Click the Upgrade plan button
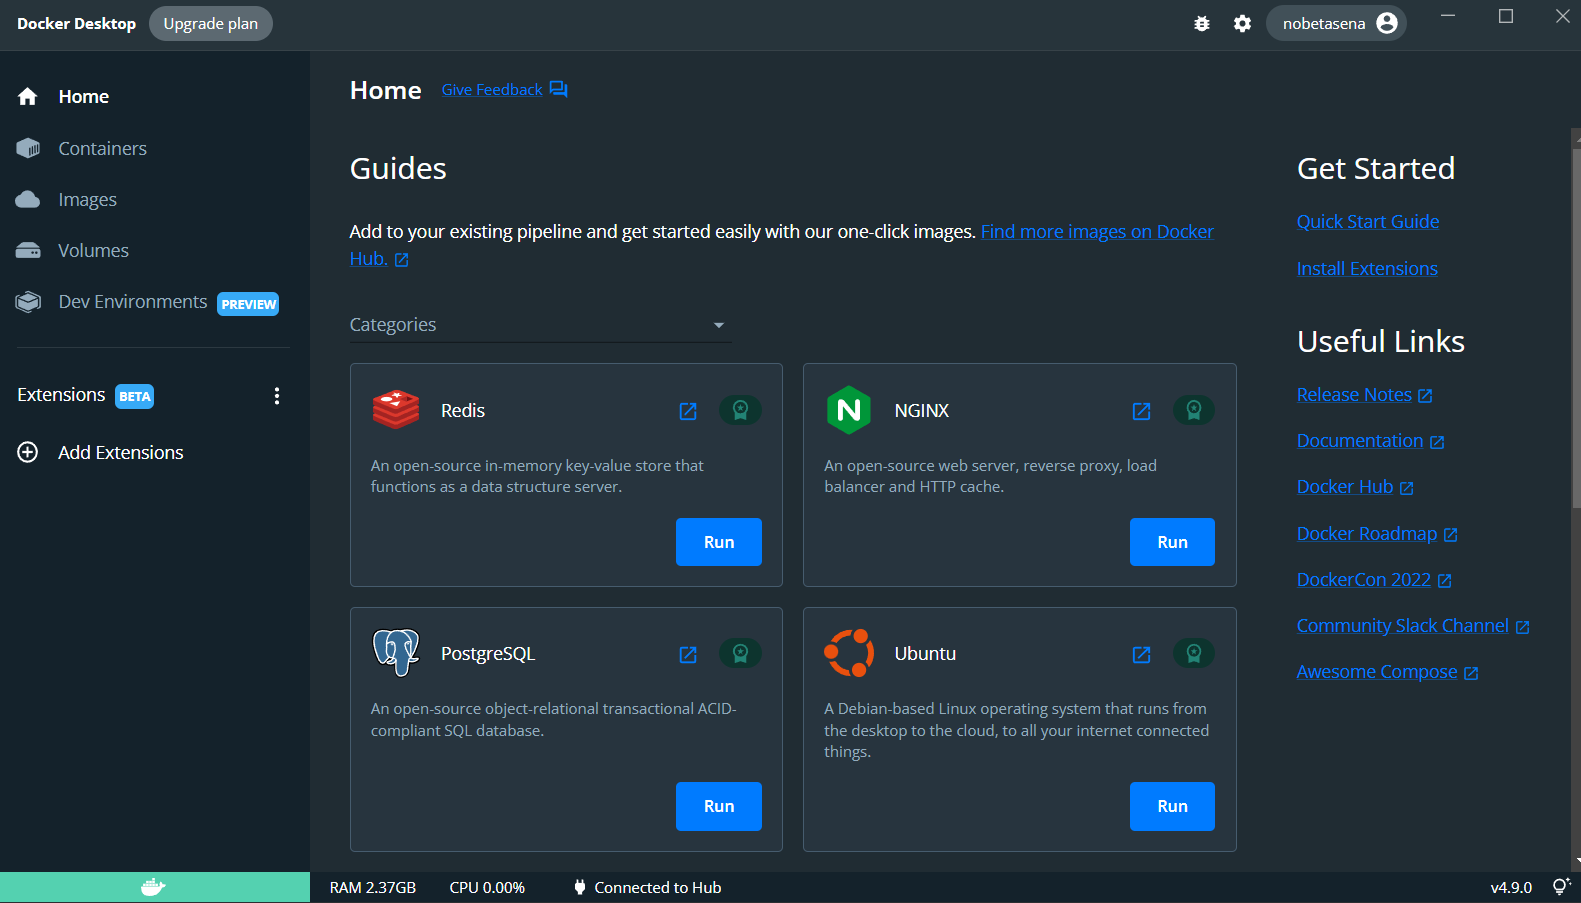Viewport: 1581px width, 903px height. point(211,23)
